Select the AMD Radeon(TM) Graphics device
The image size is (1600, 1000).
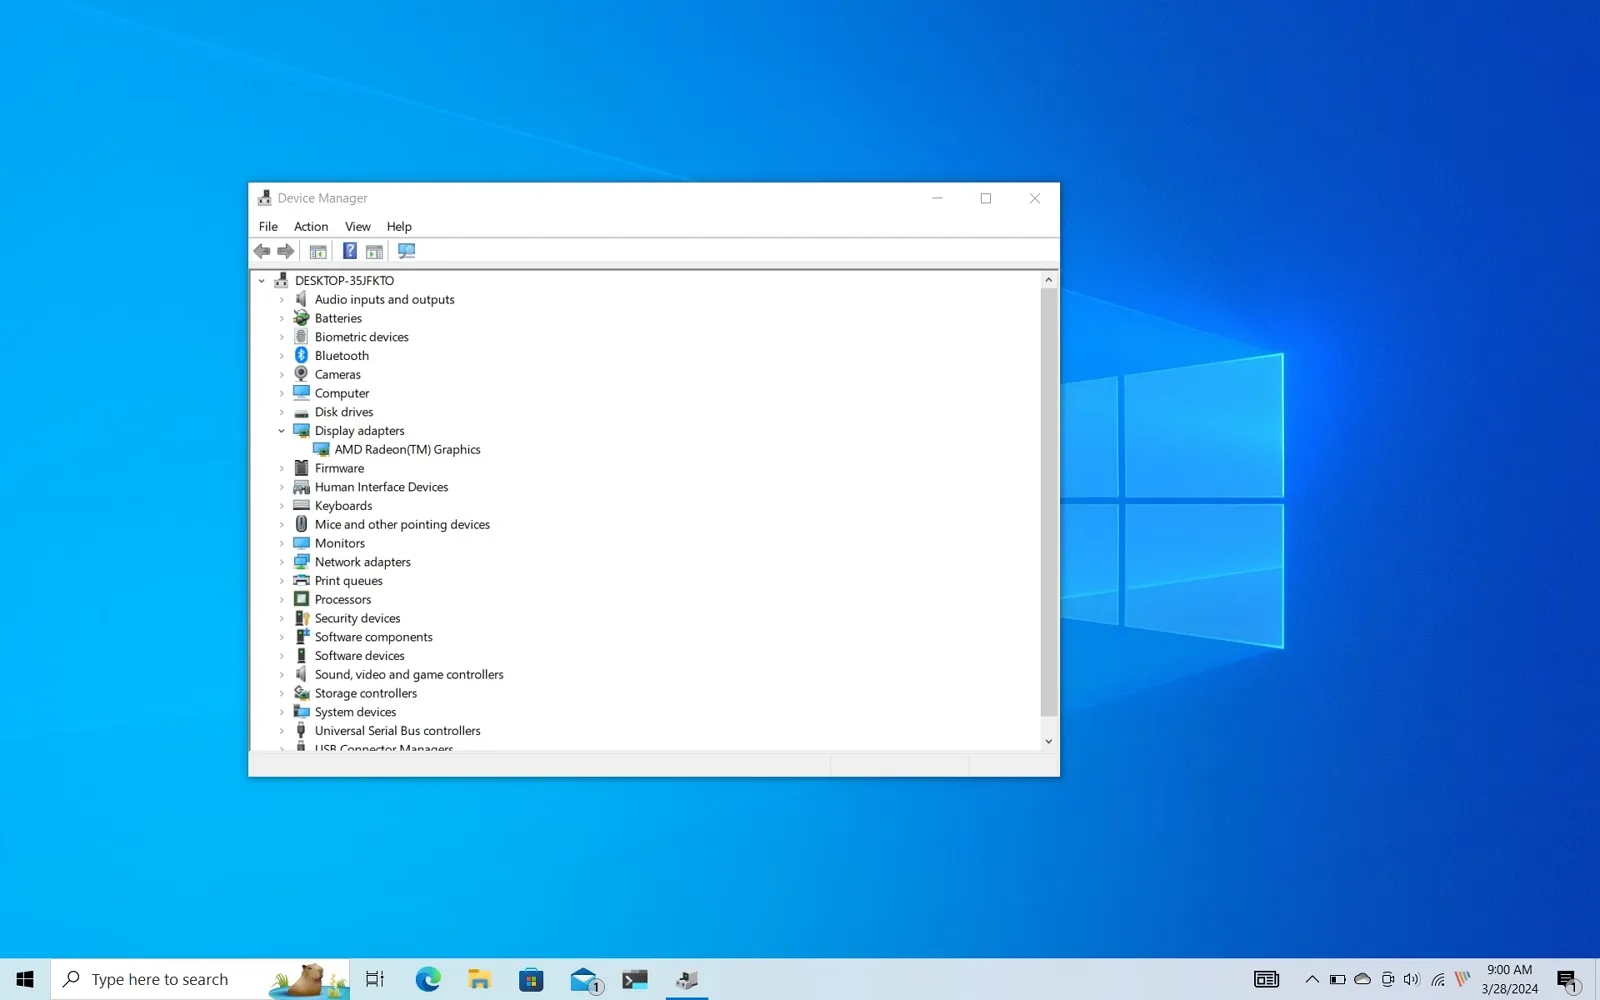click(x=407, y=450)
